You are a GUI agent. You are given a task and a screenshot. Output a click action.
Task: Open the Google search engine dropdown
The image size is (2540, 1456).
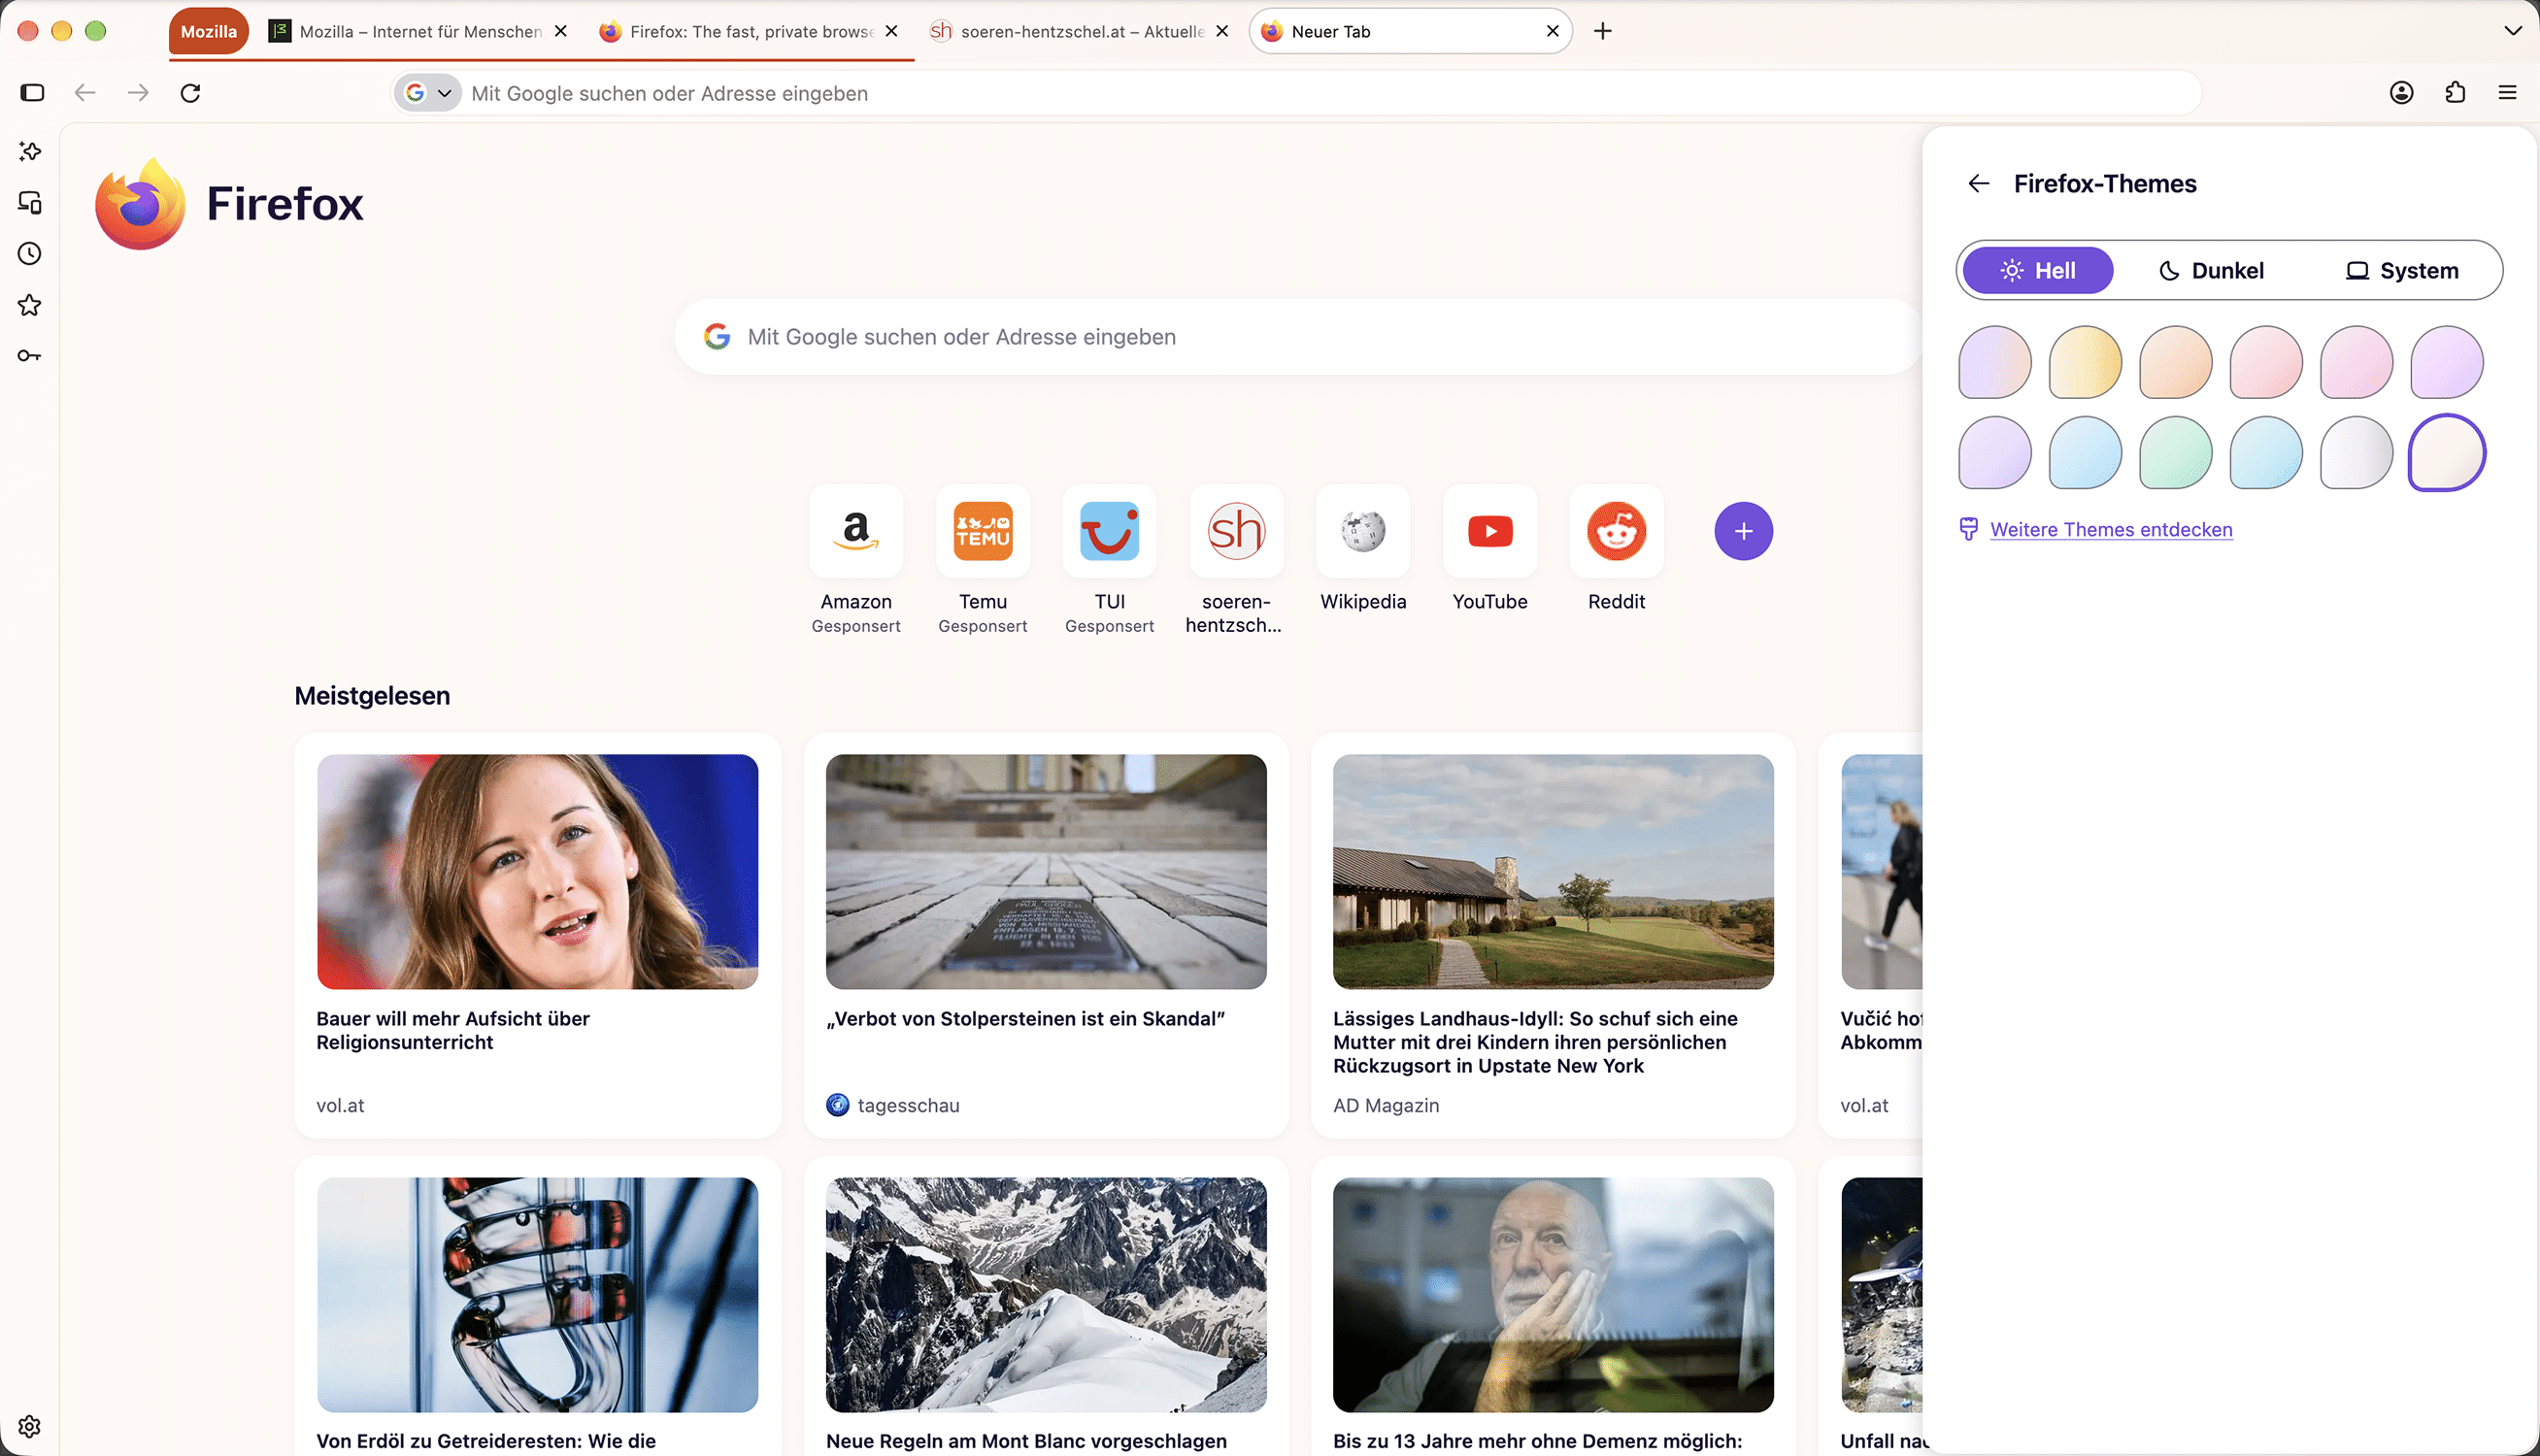click(428, 93)
